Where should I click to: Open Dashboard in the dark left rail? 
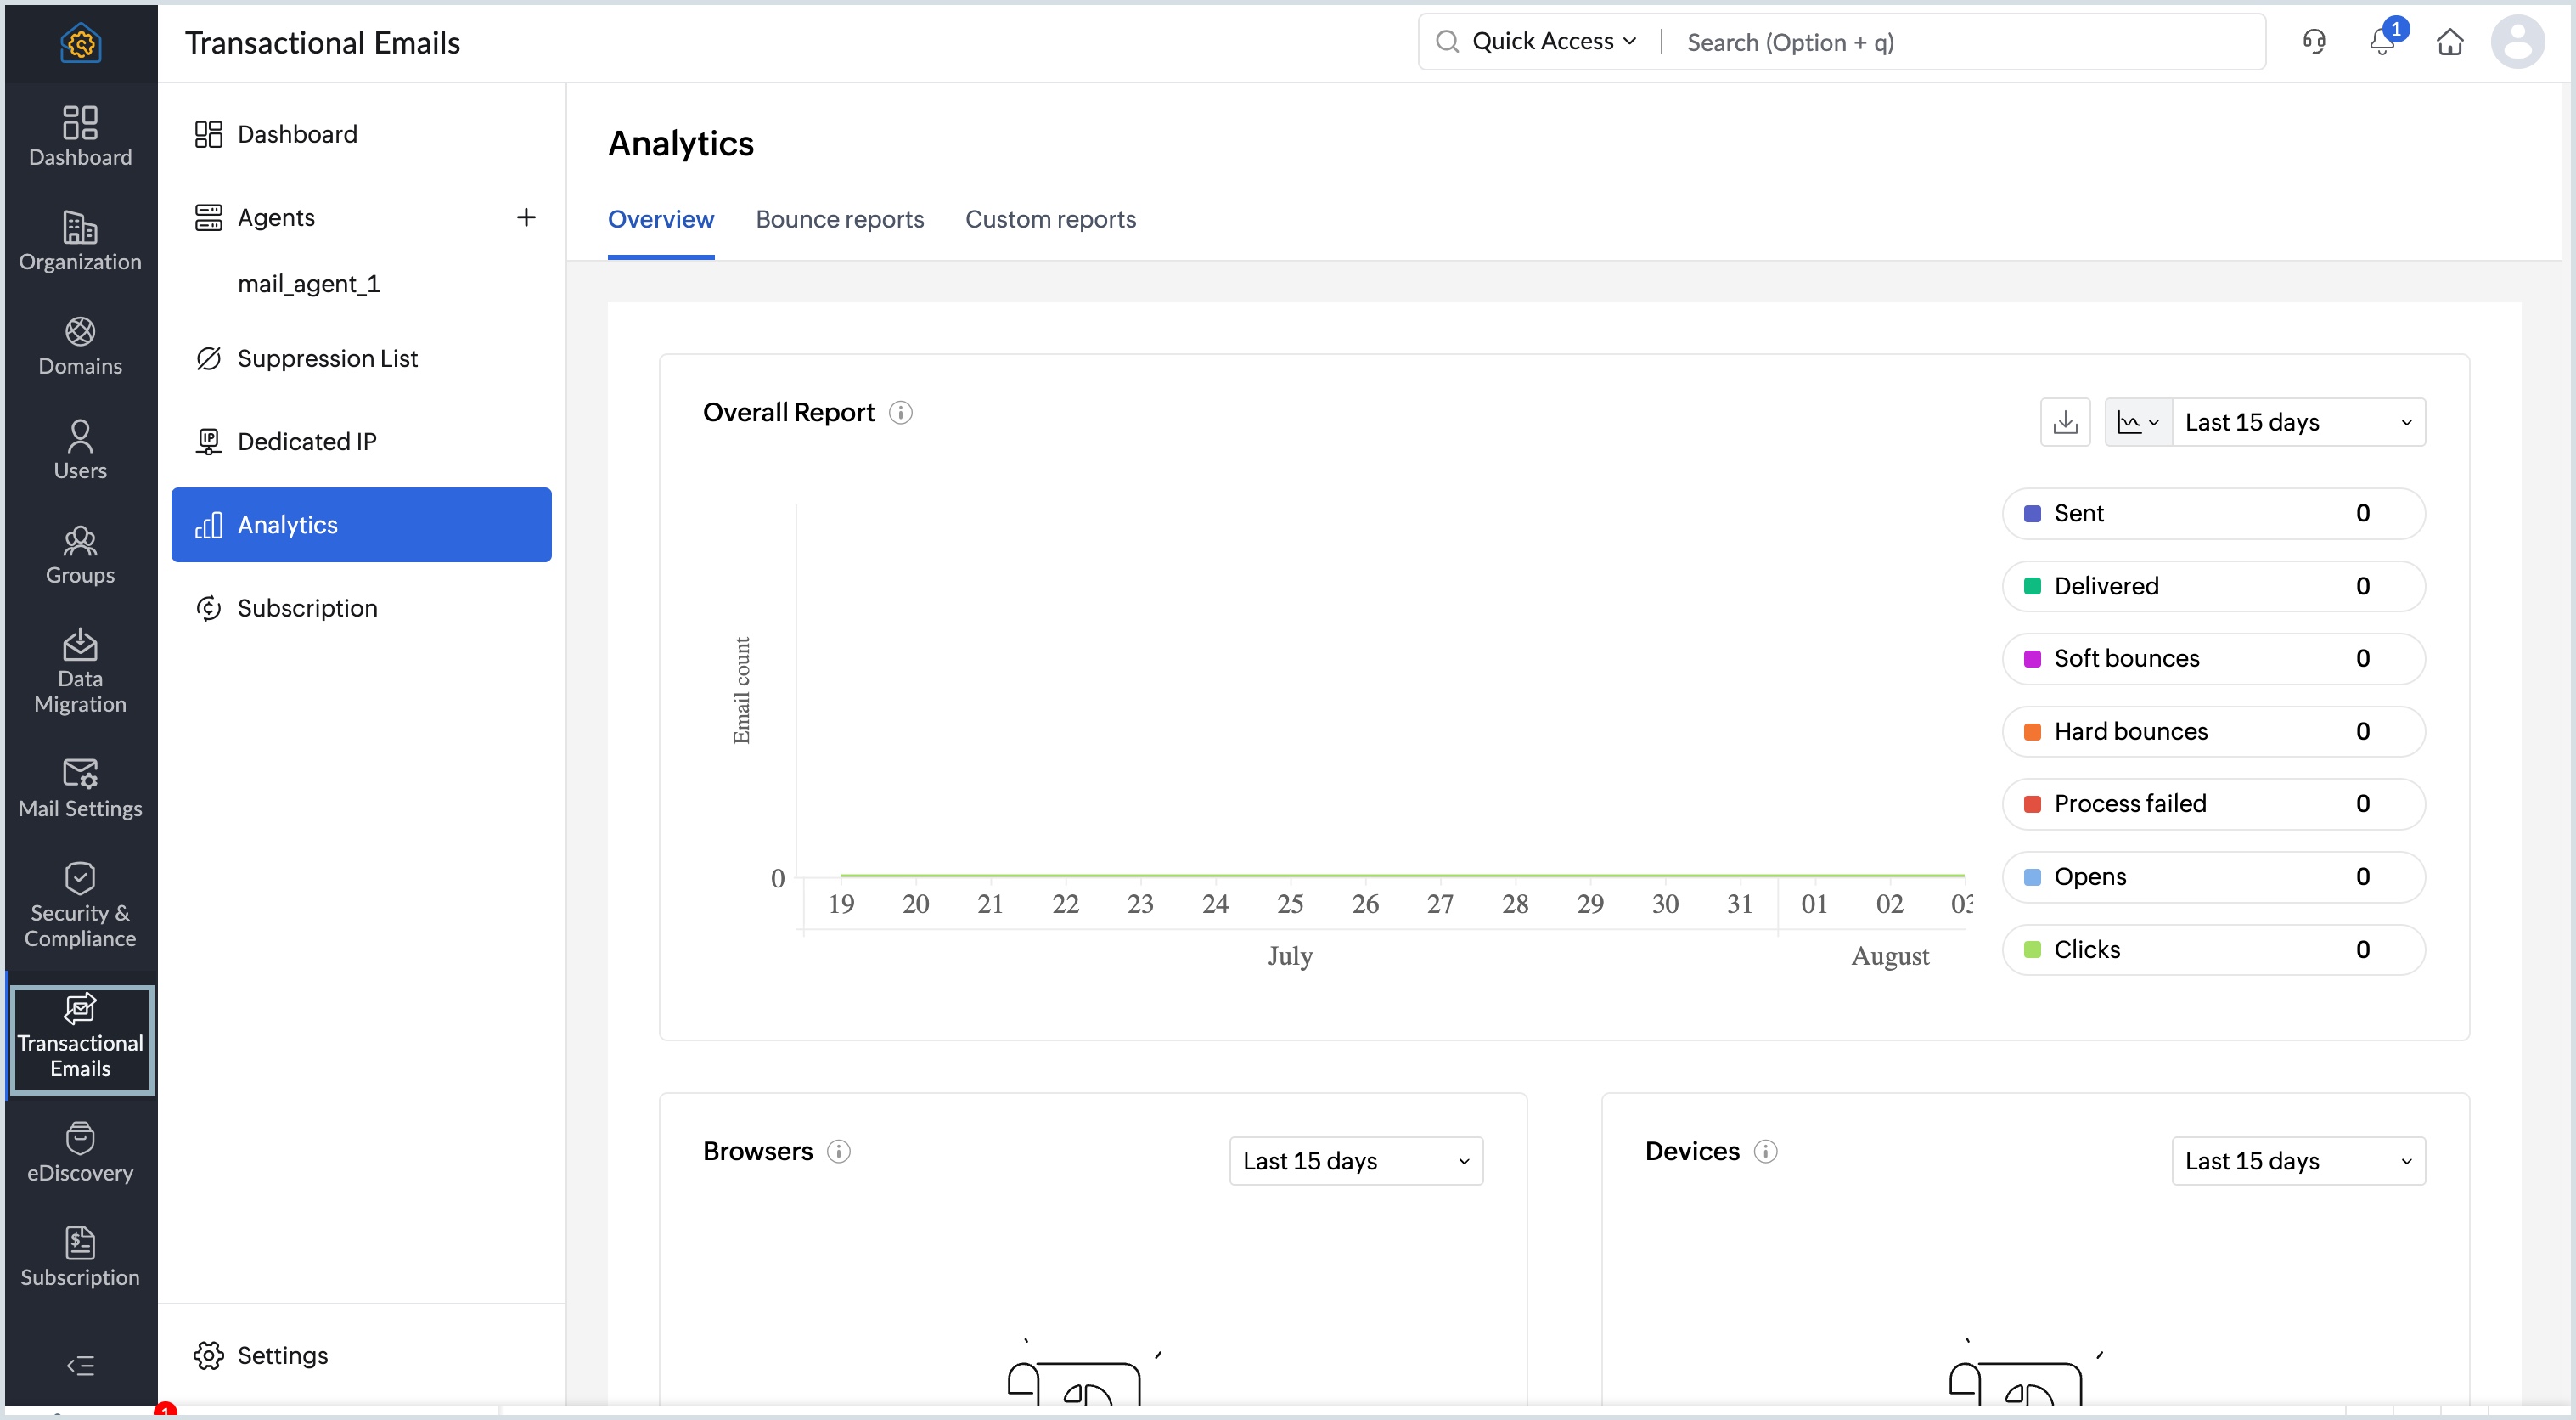point(80,136)
